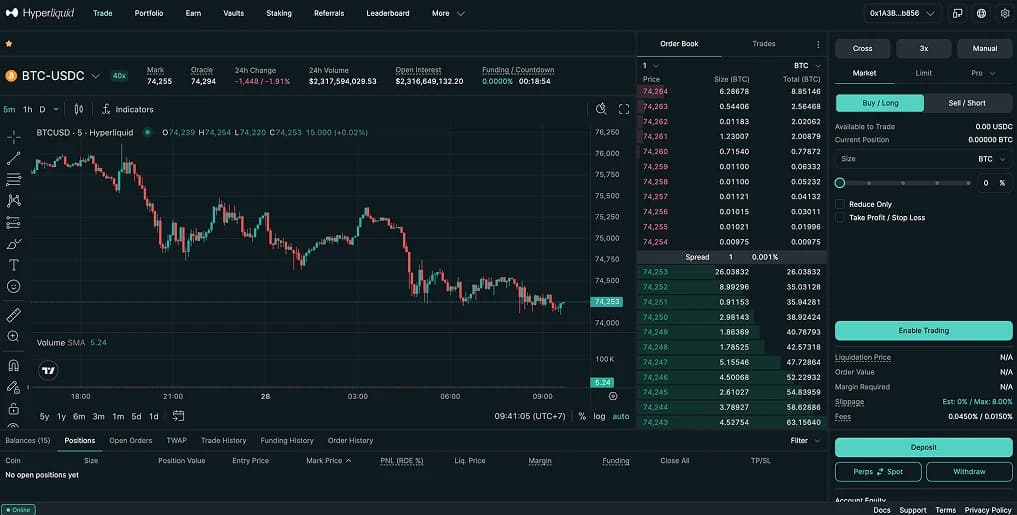Switch to the Trades tab
Viewport: 1017px width, 515px height.
point(763,44)
